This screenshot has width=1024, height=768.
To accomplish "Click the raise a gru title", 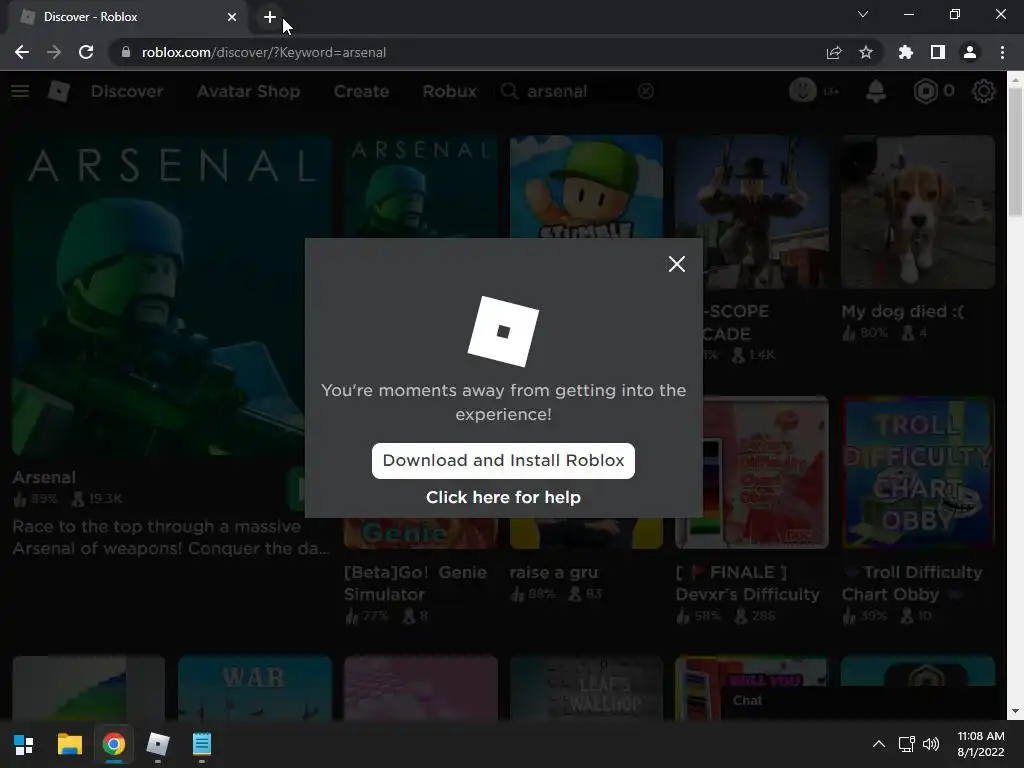I will (554, 572).
